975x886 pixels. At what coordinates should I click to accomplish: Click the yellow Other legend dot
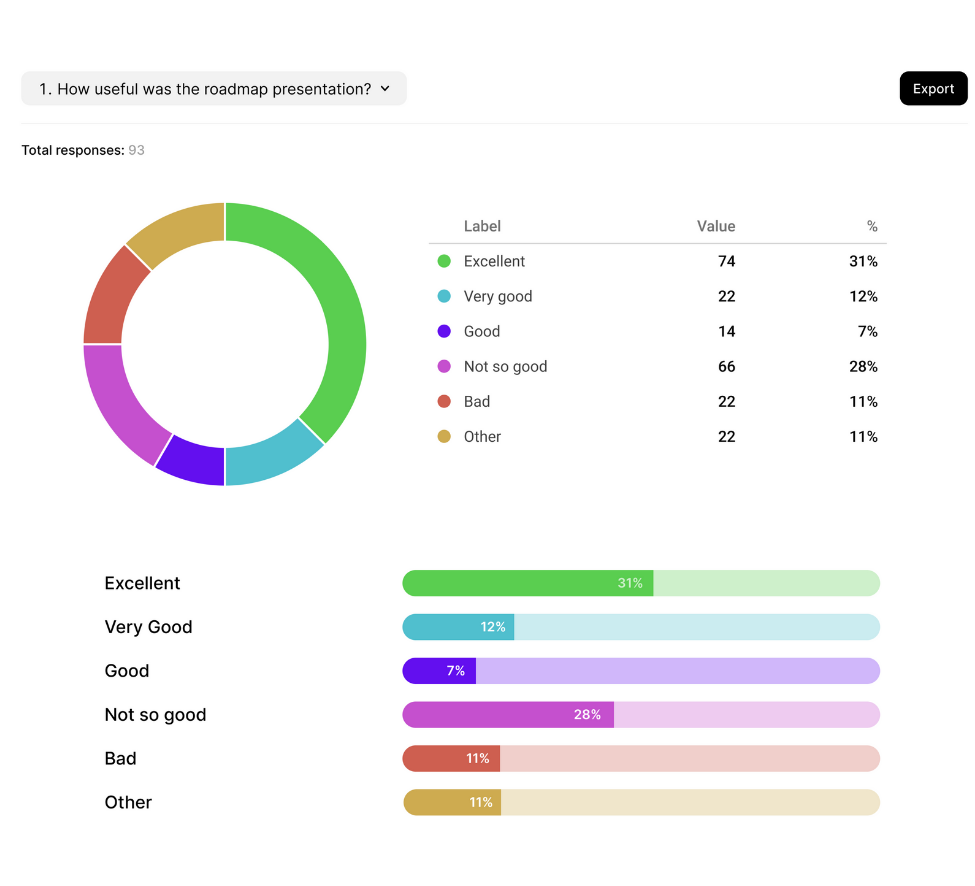pyautogui.click(x=444, y=436)
